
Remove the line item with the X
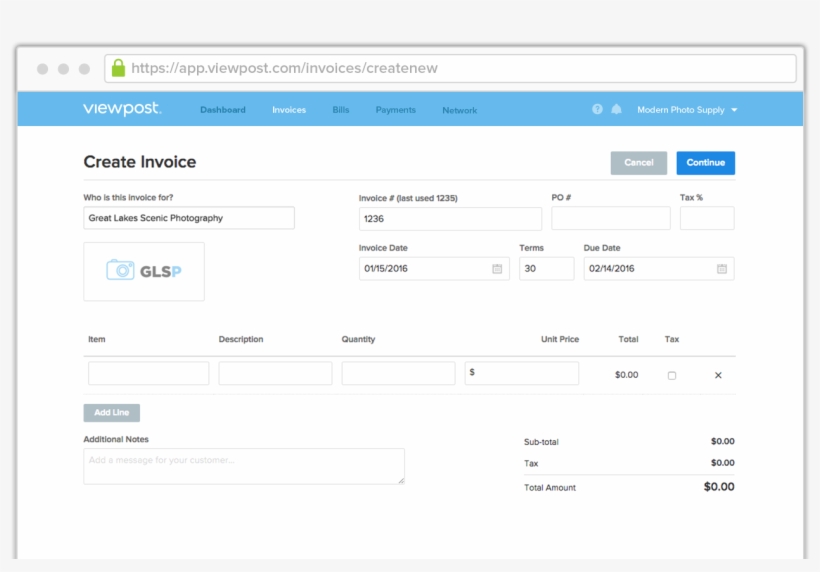pos(718,375)
